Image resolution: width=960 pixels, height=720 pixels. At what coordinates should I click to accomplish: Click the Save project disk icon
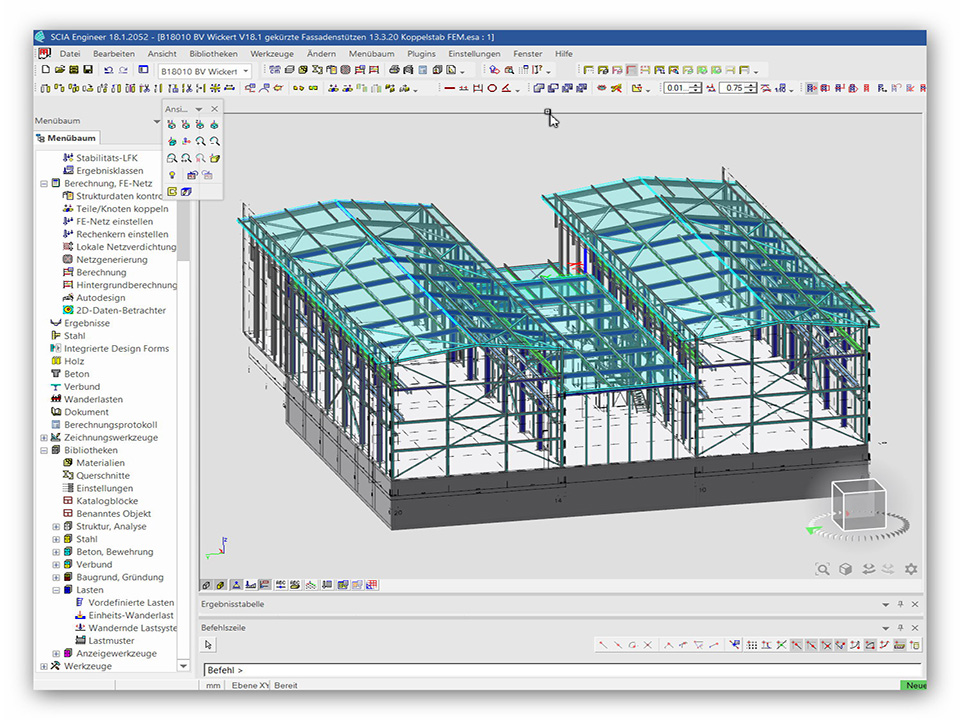(x=88, y=70)
